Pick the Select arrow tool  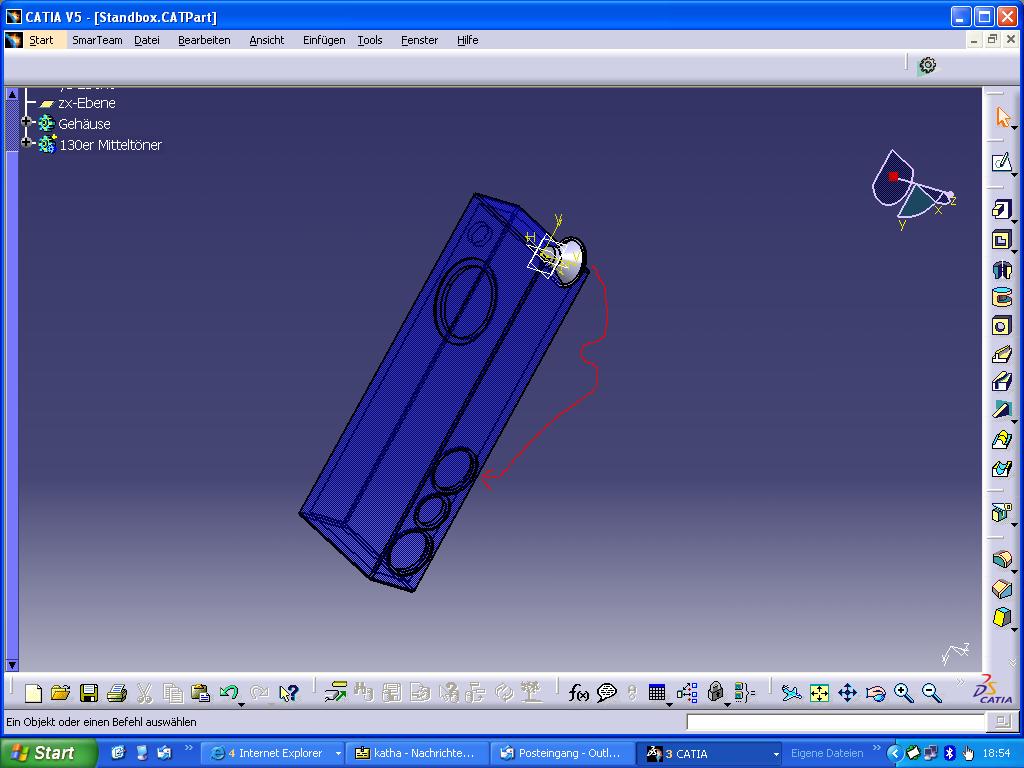point(1002,118)
